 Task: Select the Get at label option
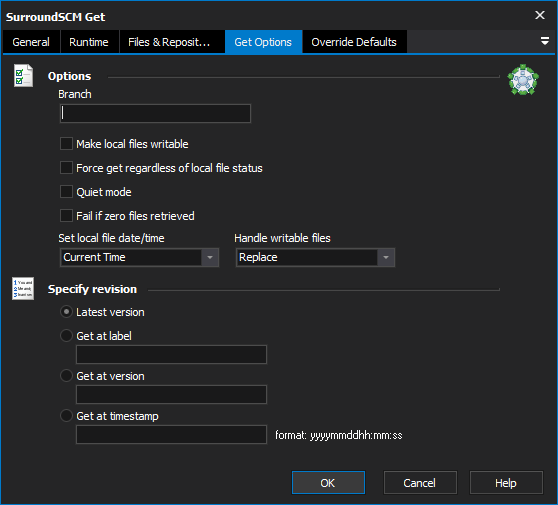click(x=67, y=336)
